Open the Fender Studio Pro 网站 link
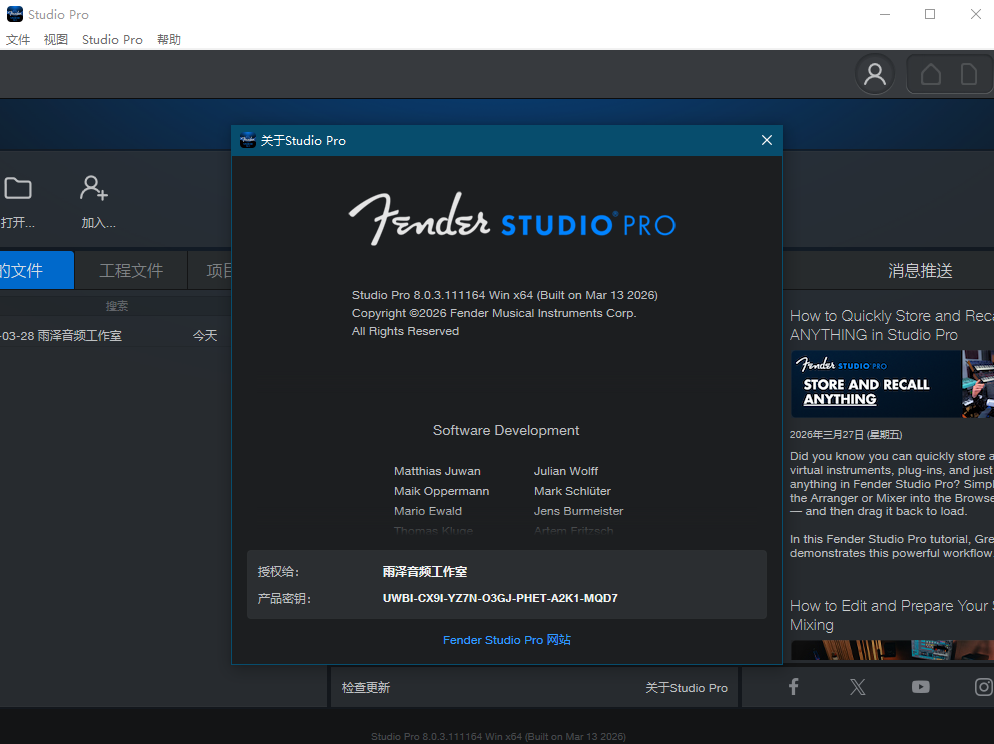 506,640
